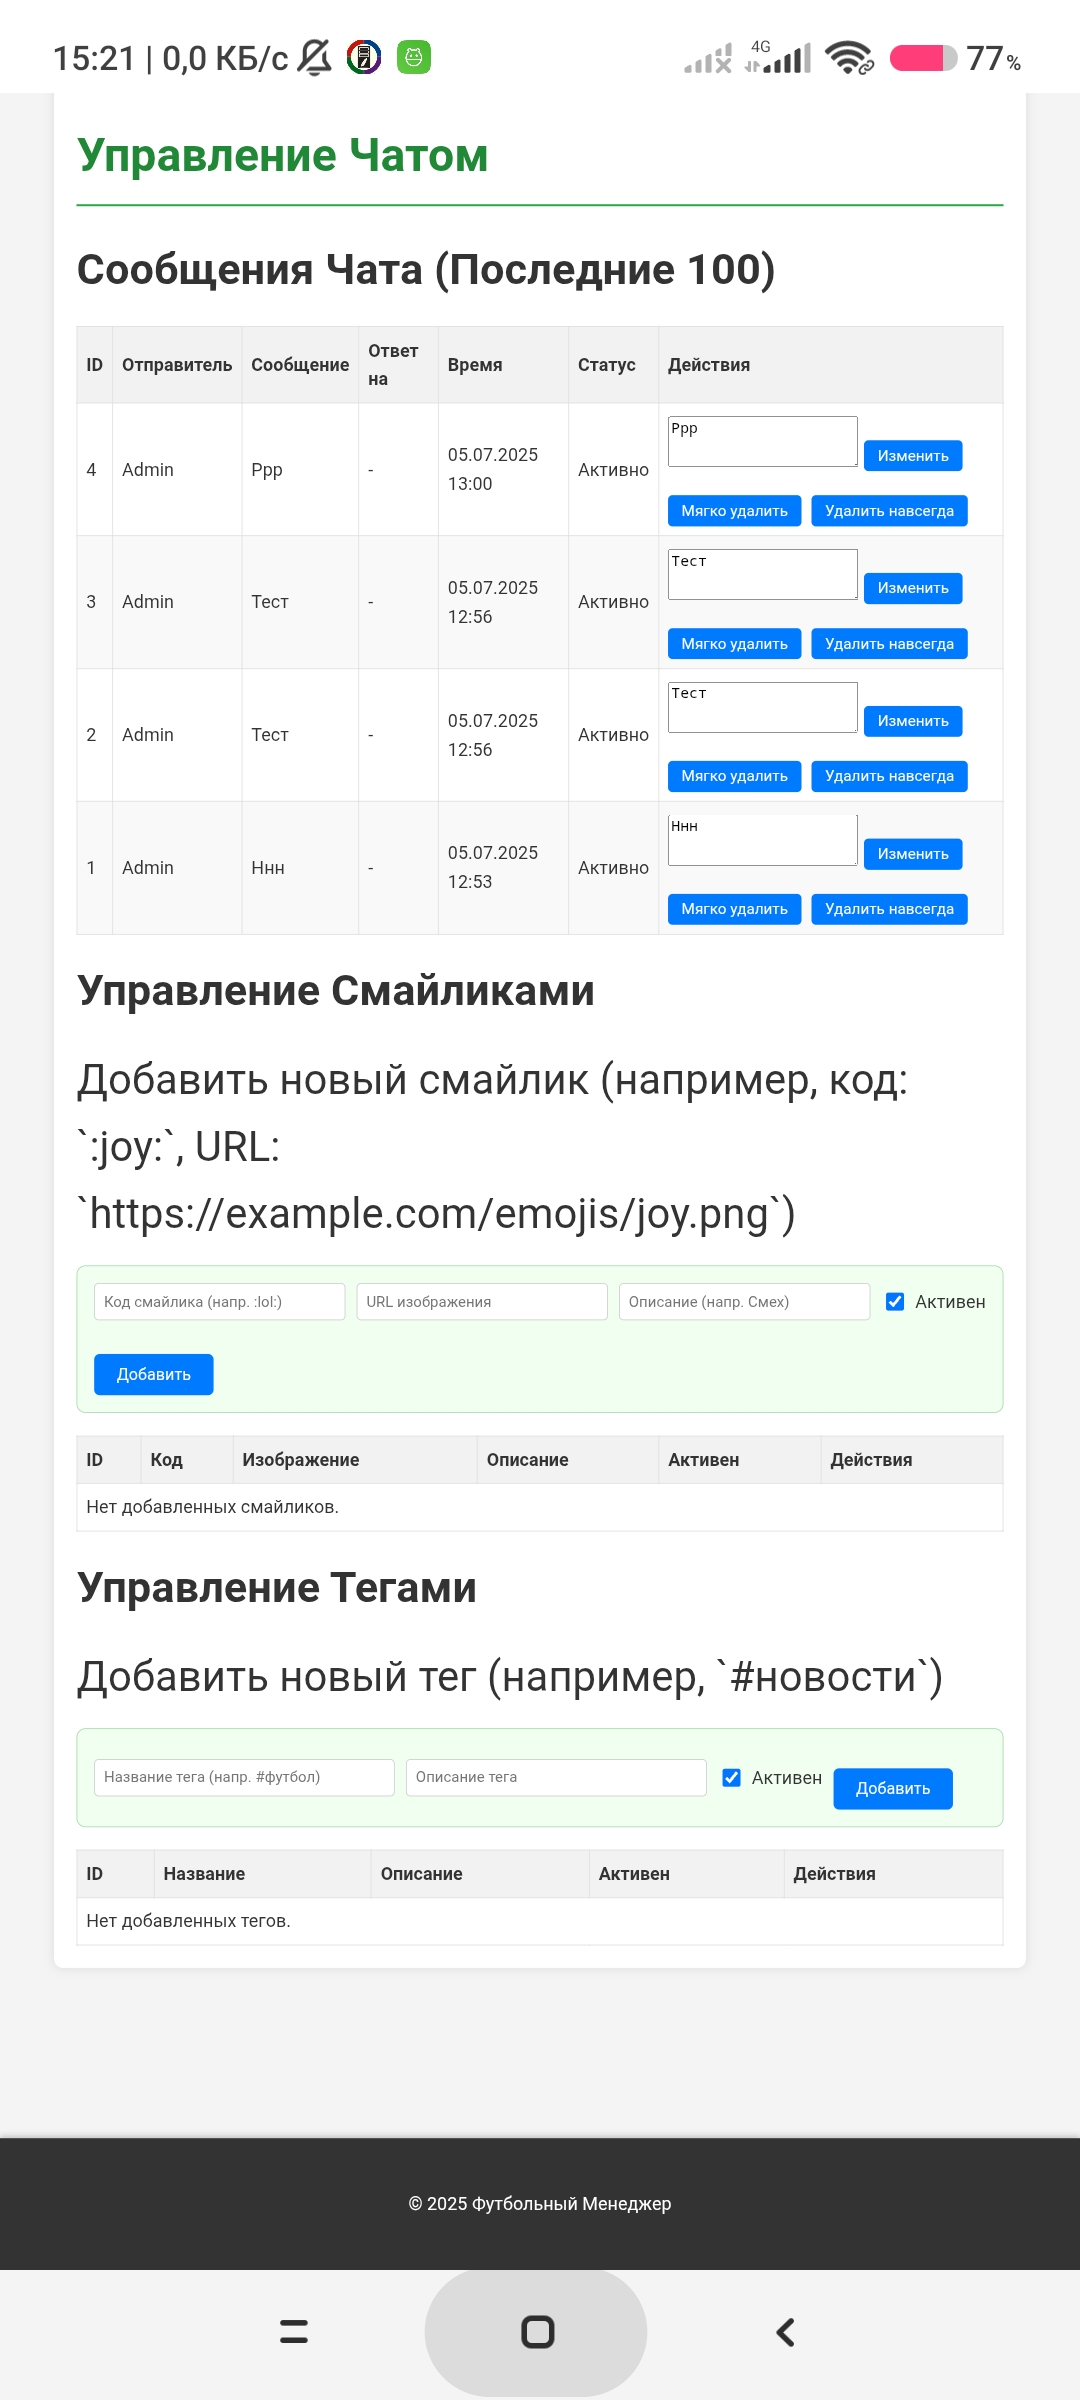Focus the Название тега input field

point(244,1777)
